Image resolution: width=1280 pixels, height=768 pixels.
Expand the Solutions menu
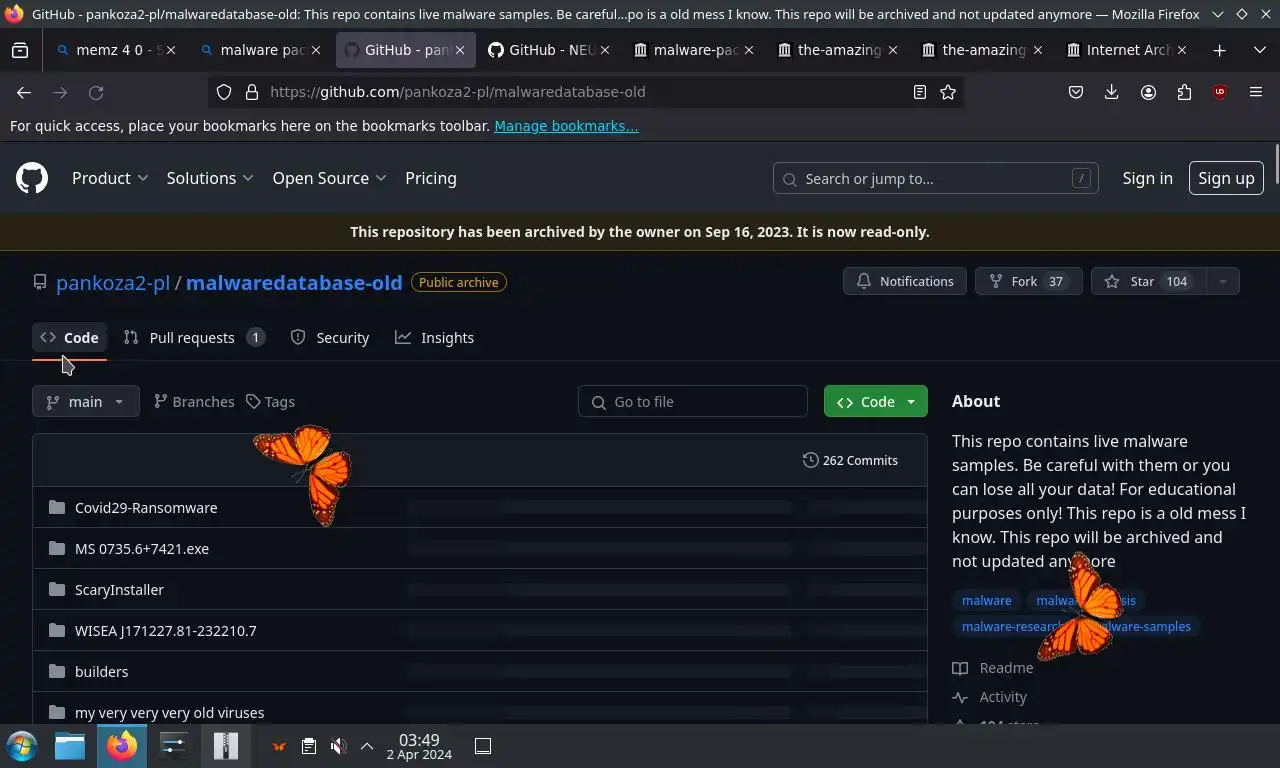point(210,178)
